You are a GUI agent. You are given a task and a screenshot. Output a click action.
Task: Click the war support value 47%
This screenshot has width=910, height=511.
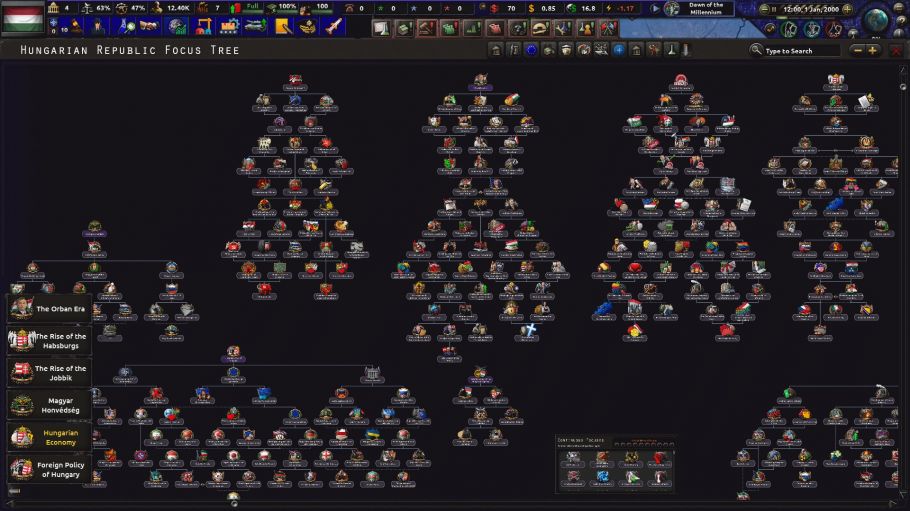[138, 8]
